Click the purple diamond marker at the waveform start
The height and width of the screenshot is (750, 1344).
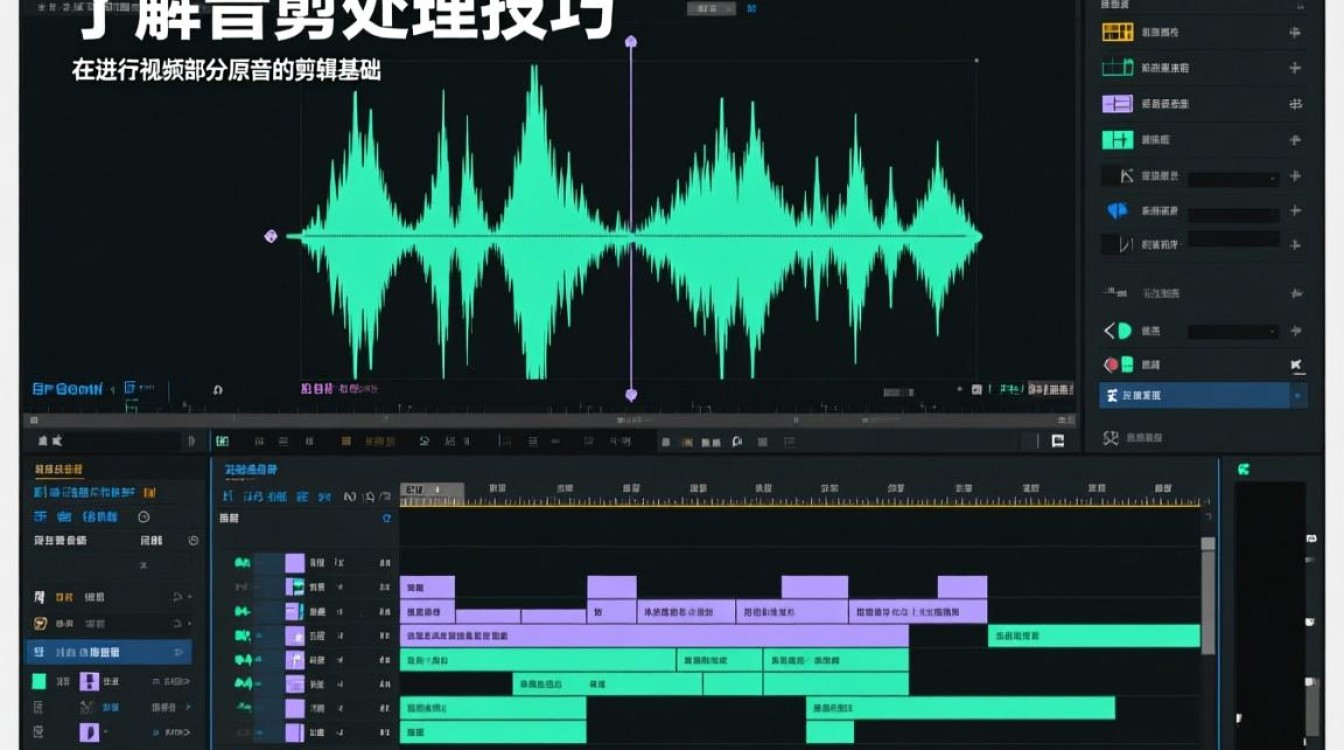pos(270,236)
